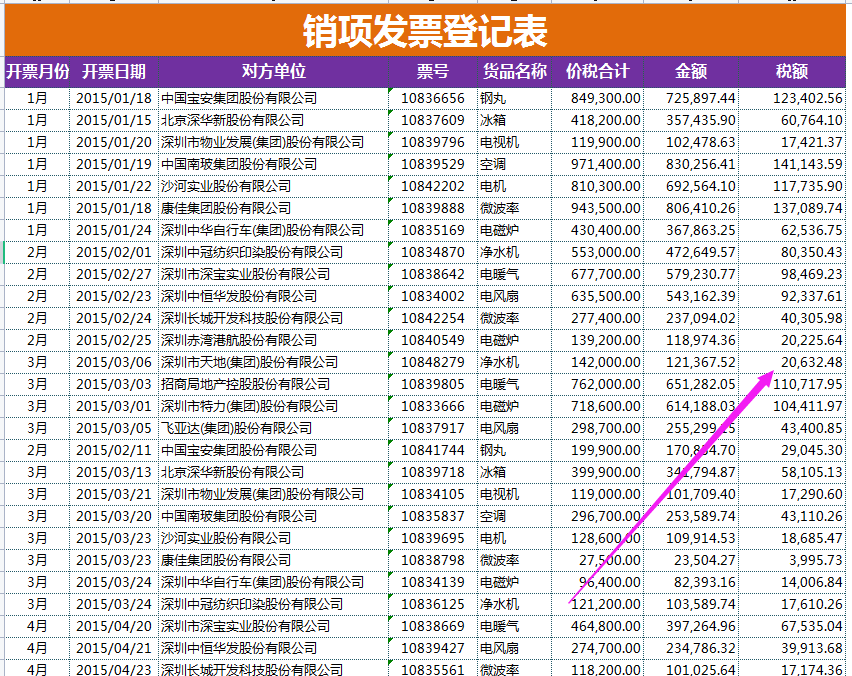Select amount cell 397,264.96

(x=691, y=627)
